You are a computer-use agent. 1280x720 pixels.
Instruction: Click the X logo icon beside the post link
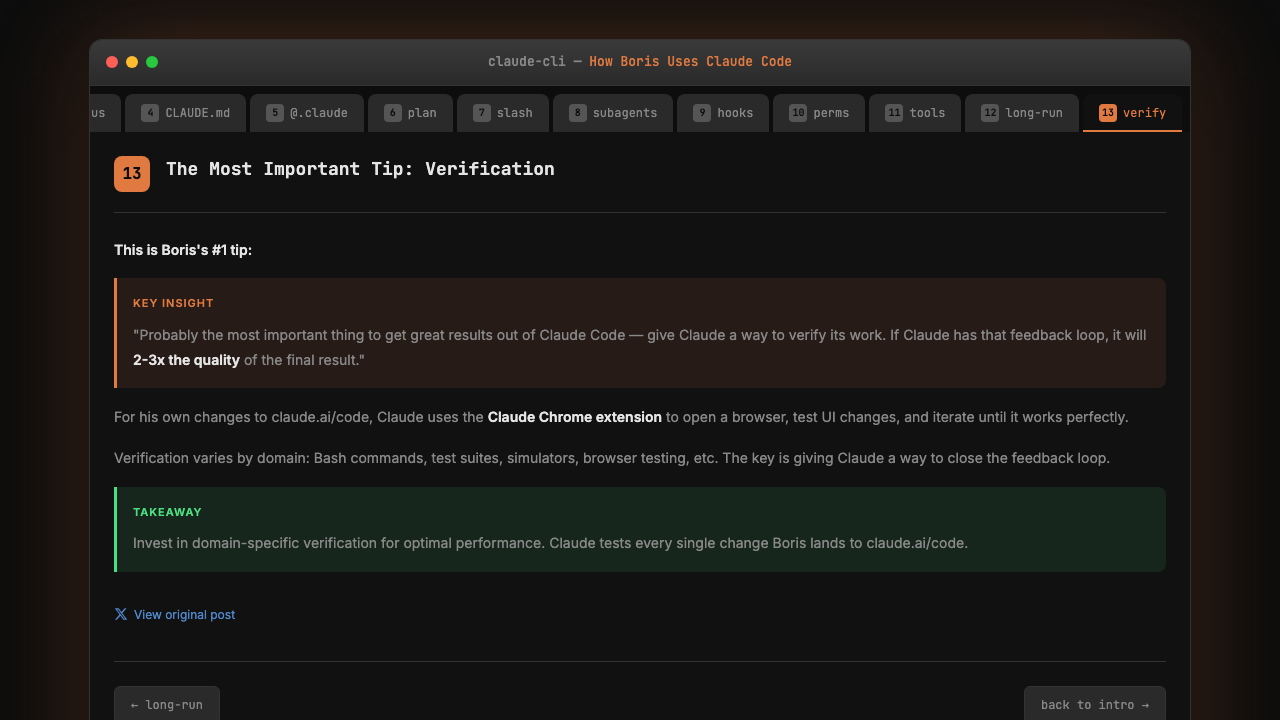click(121, 614)
